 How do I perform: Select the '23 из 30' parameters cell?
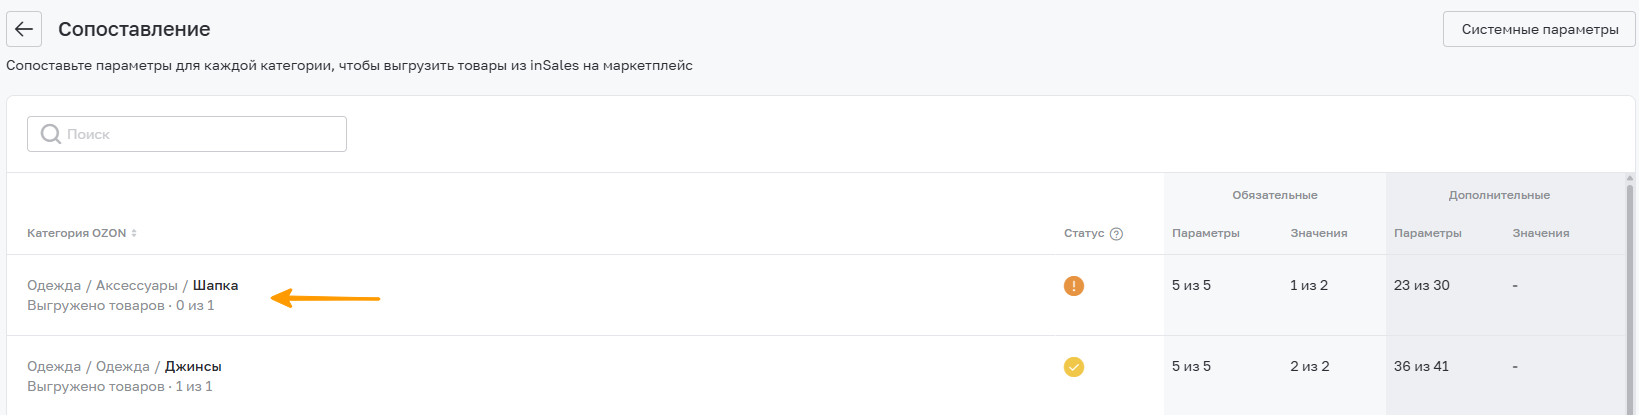click(x=1422, y=285)
